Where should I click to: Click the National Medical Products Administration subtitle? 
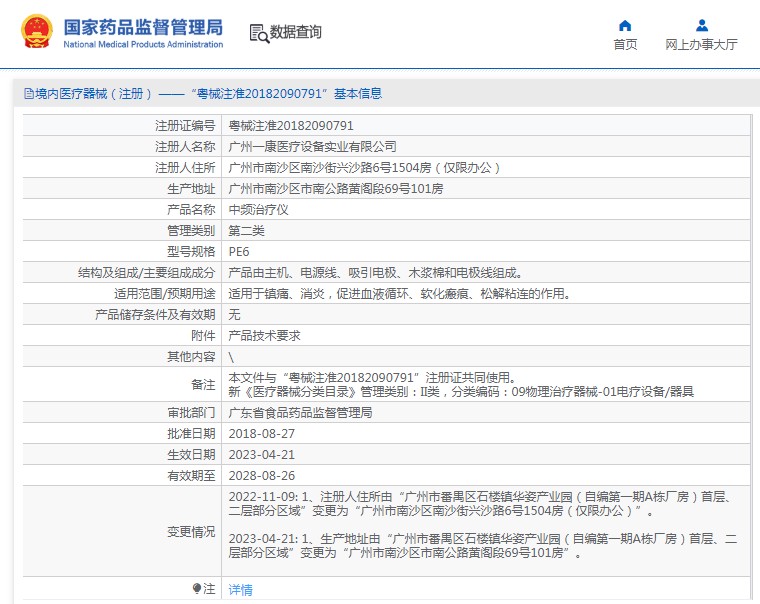click(143, 45)
